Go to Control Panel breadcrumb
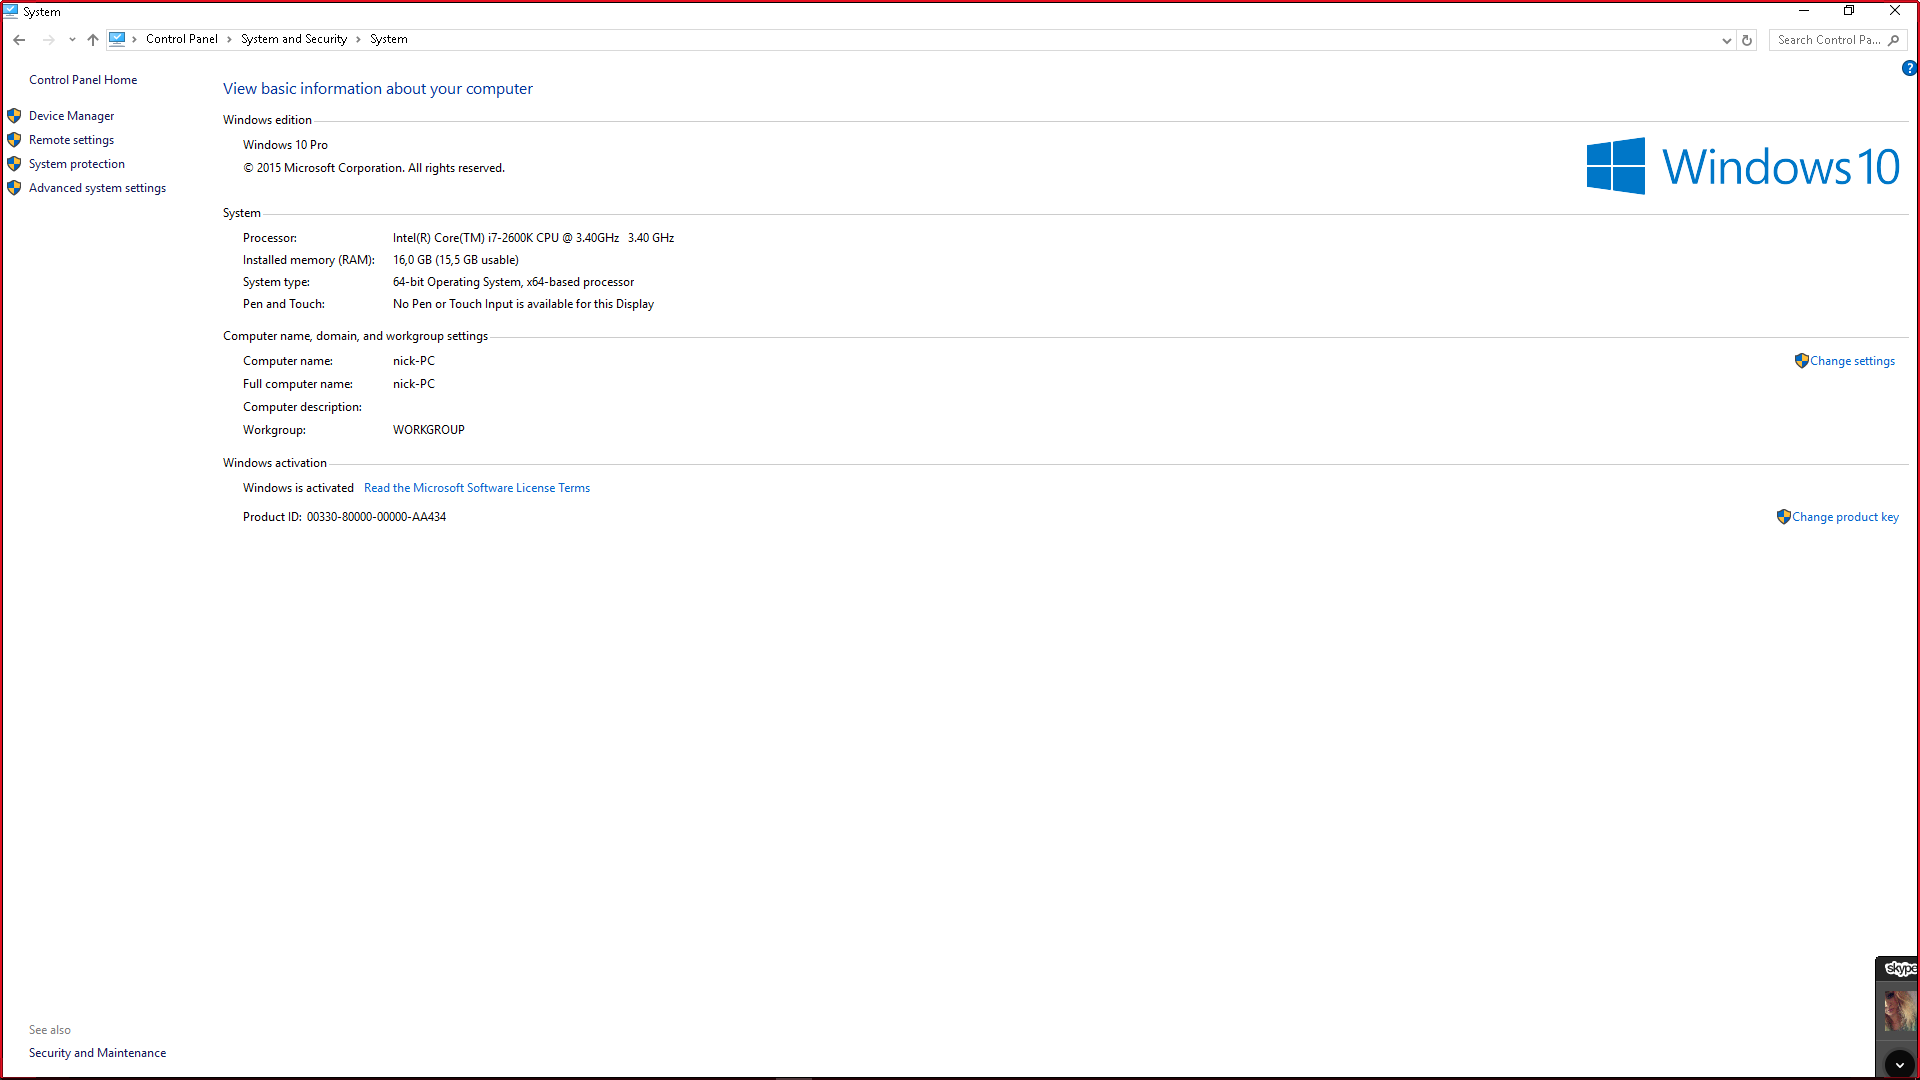 click(x=181, y=39)
